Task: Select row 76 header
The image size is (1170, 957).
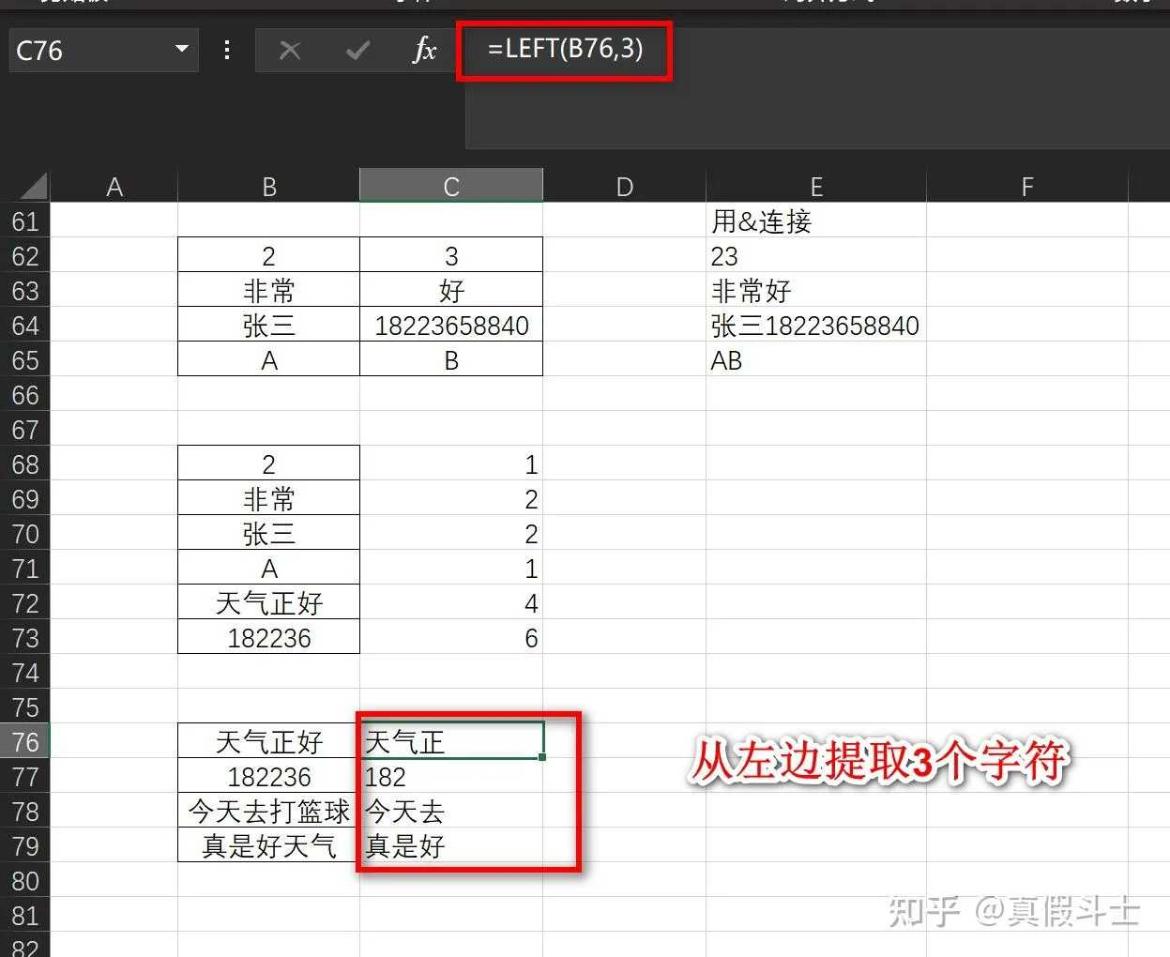Action: coord(25,741)
